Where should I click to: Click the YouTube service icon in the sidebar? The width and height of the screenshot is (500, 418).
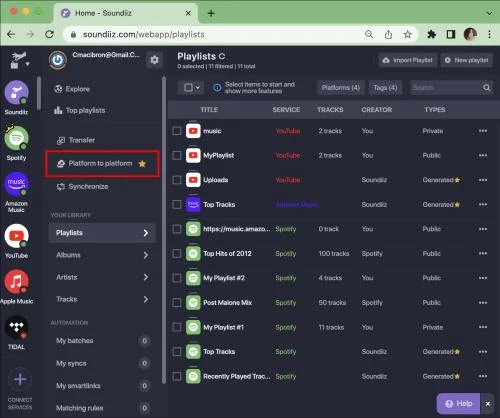coord(16,236)
